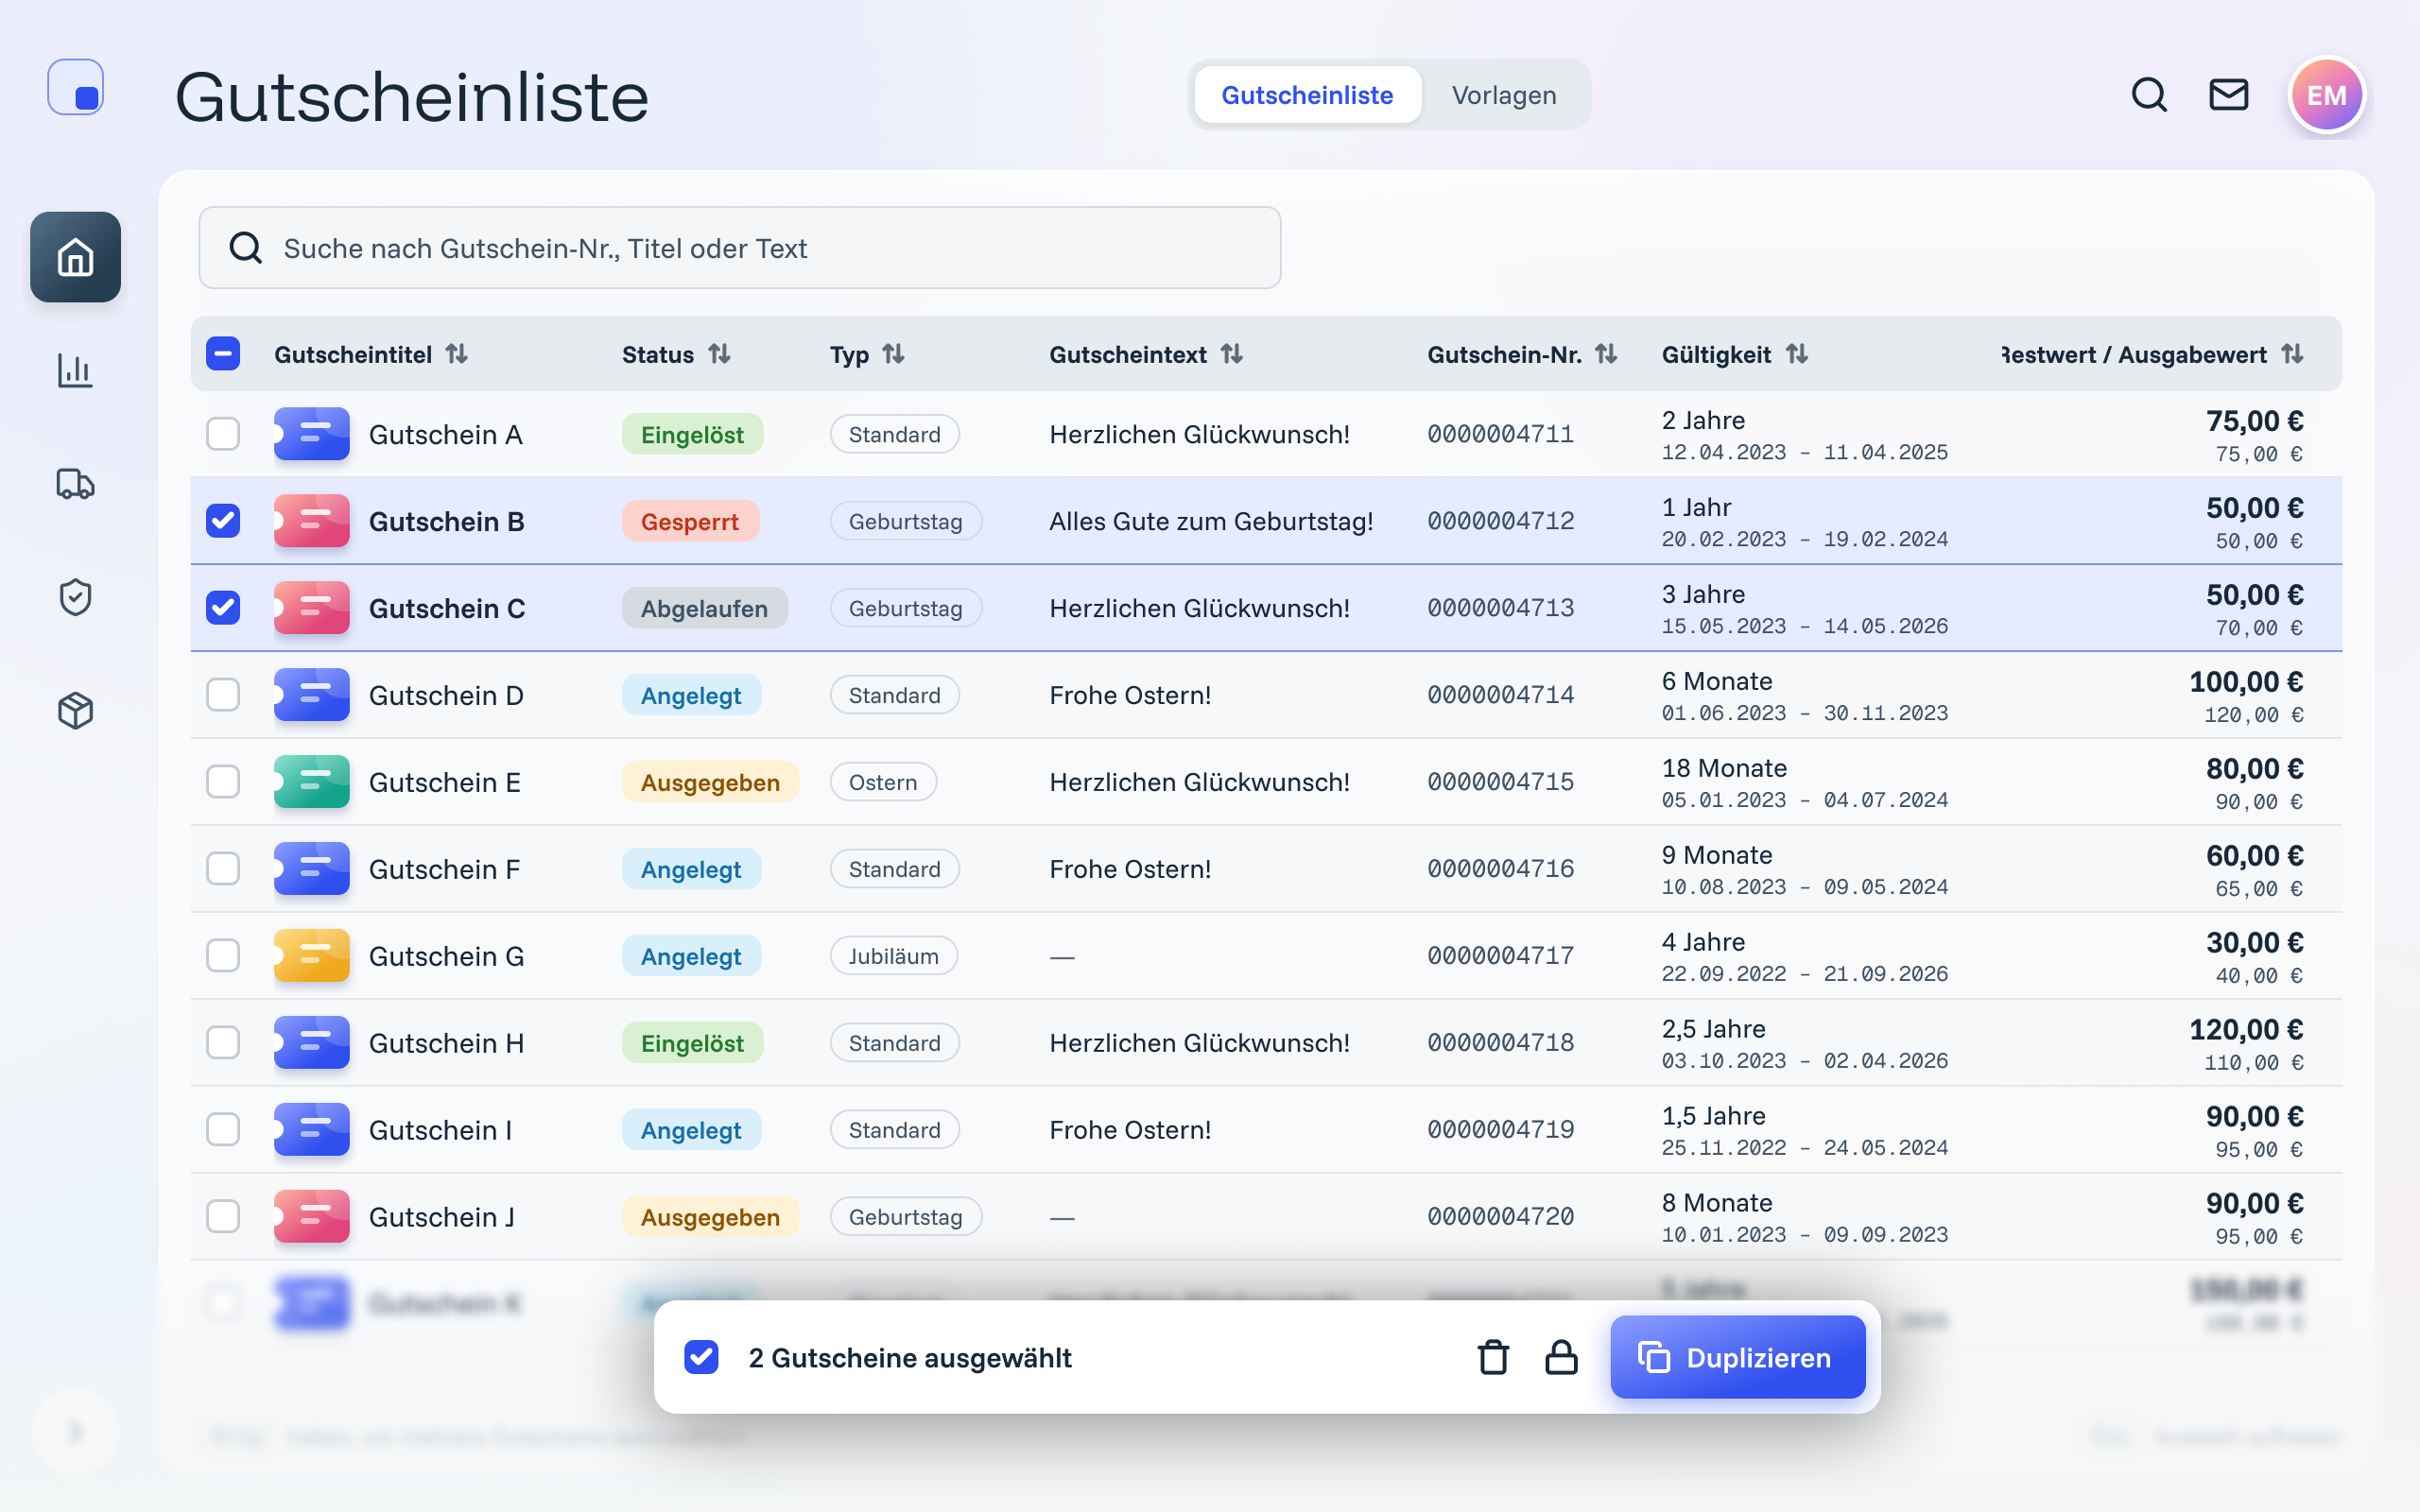Open the home dashboard sidebar icon
Screen dimensions: 2420x1512
click(x=75, y=257)
